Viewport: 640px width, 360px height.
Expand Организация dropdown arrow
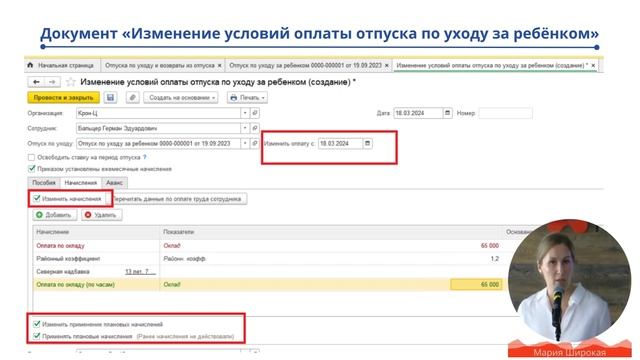tap(245, 113)
